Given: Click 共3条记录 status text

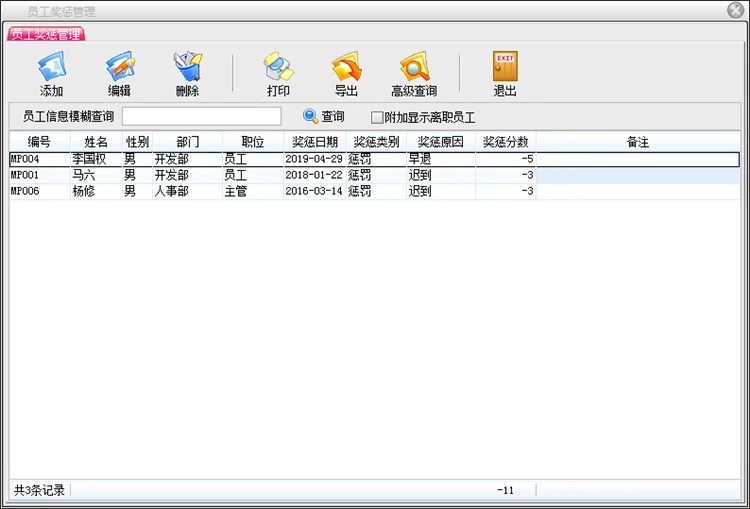Looking at the screenshot, I should 40,490.
